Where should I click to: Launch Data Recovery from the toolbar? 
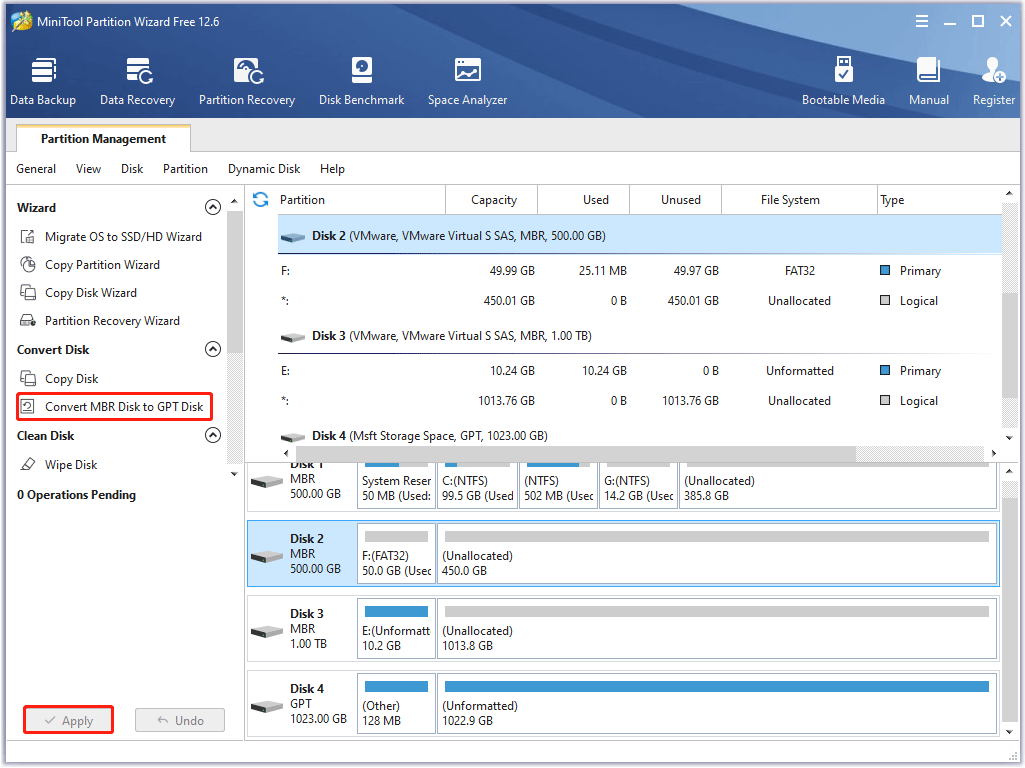pyautogui.click(x=137, y=81)
